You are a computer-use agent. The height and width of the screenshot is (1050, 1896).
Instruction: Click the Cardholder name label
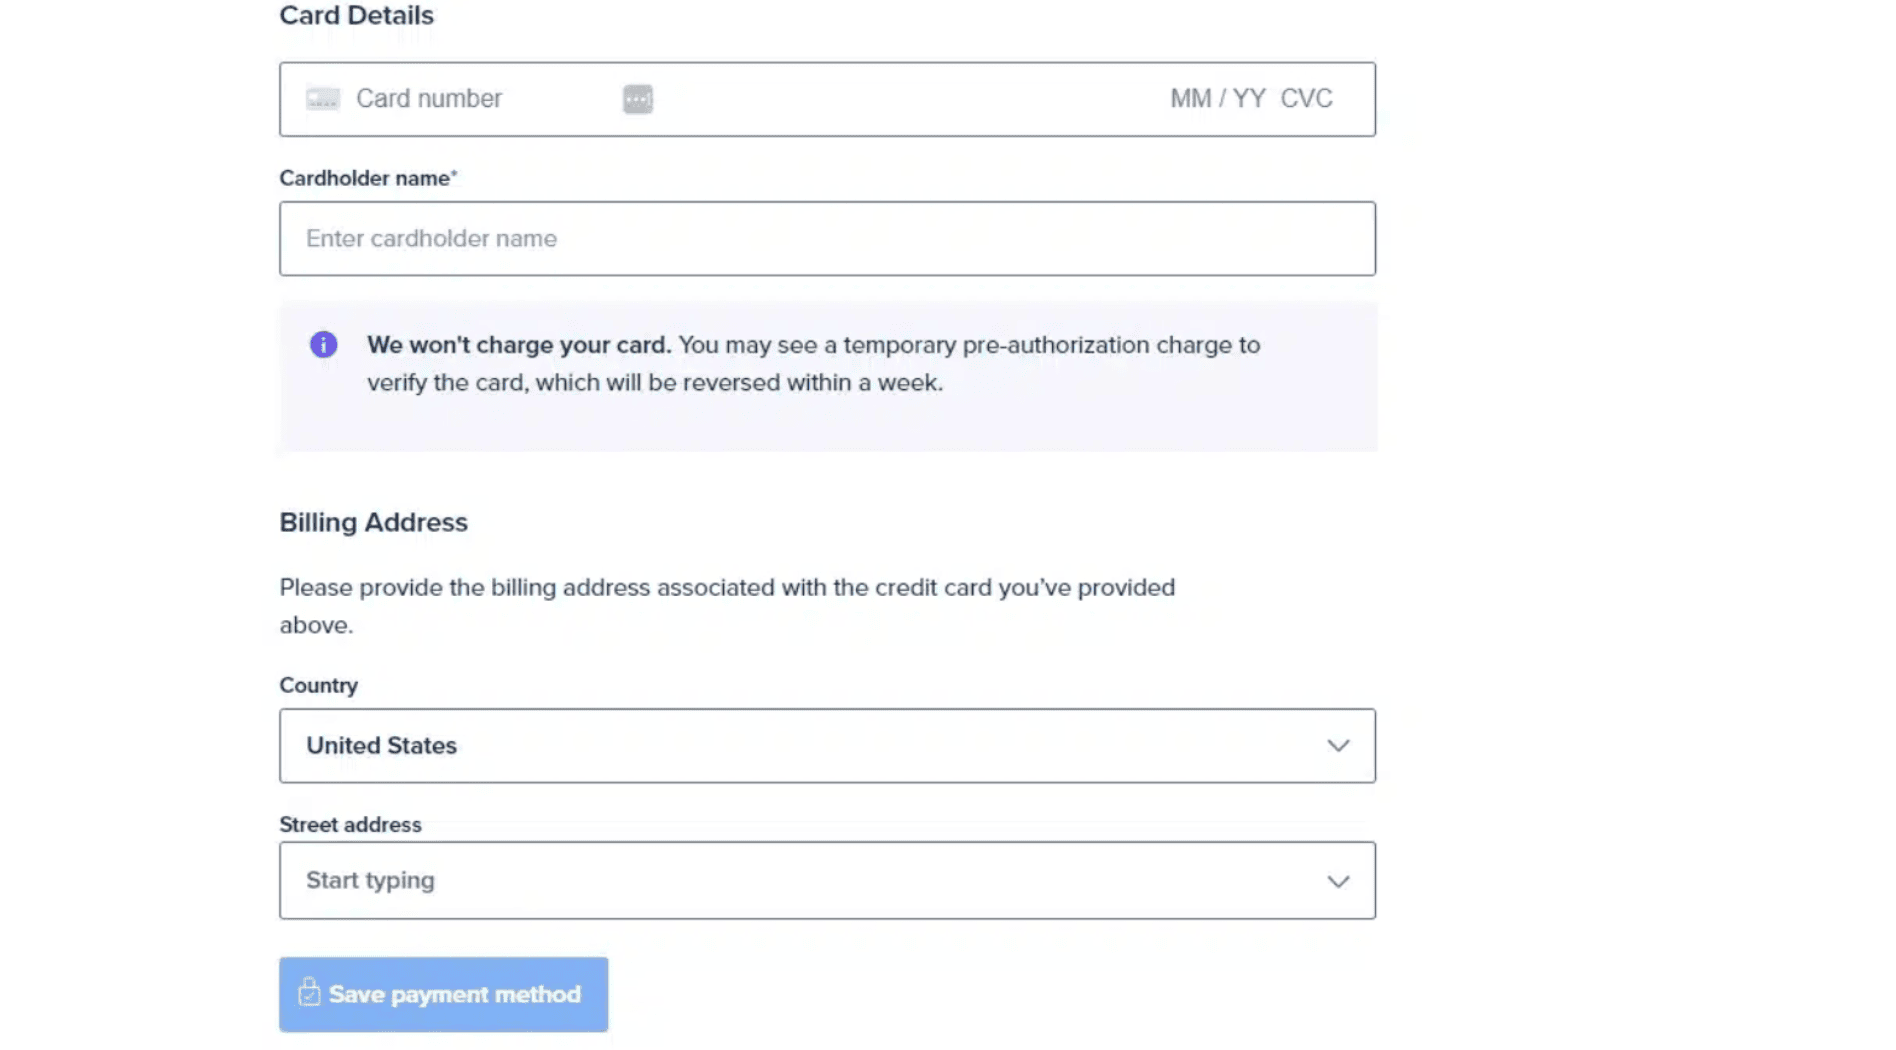pyautogui.click(x=367, y=178)
